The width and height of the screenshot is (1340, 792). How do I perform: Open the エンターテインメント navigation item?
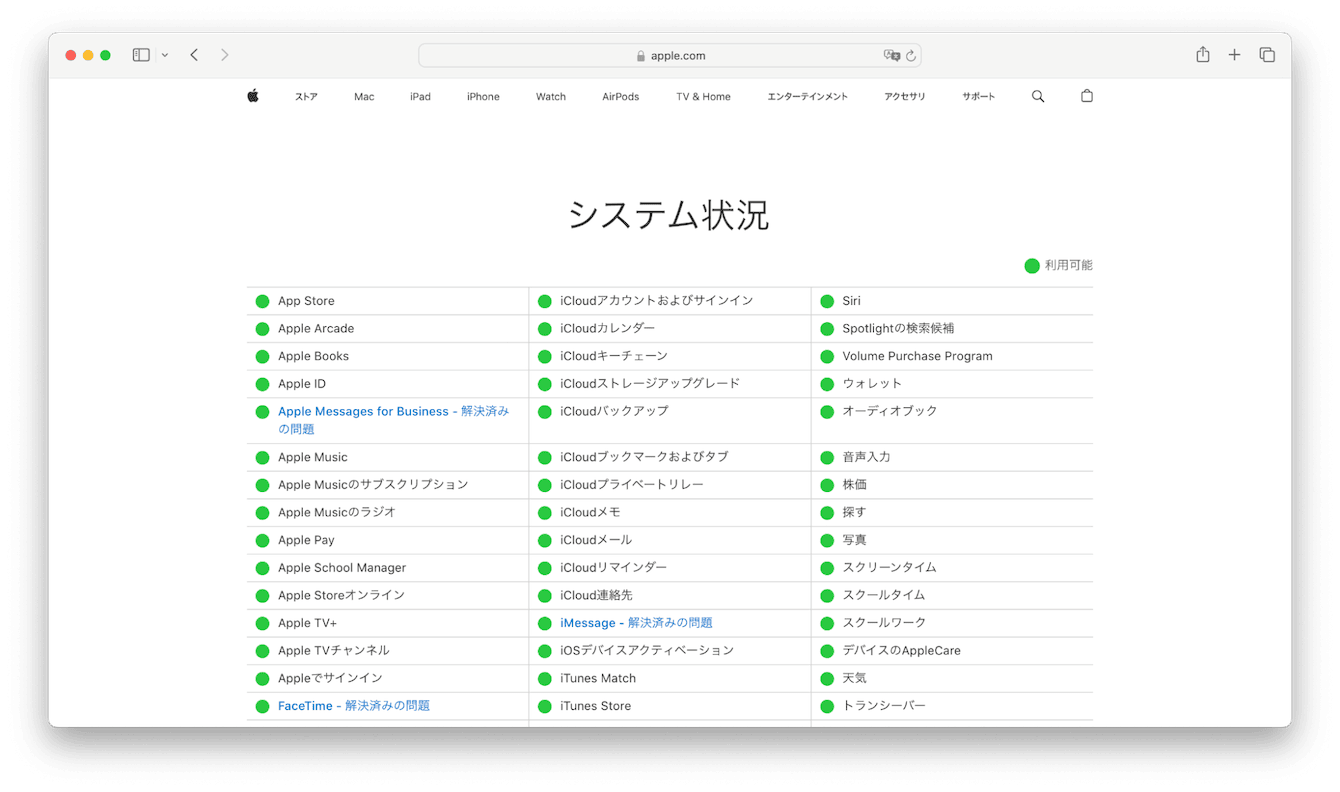pyautogui.click(x=807, y=97)
